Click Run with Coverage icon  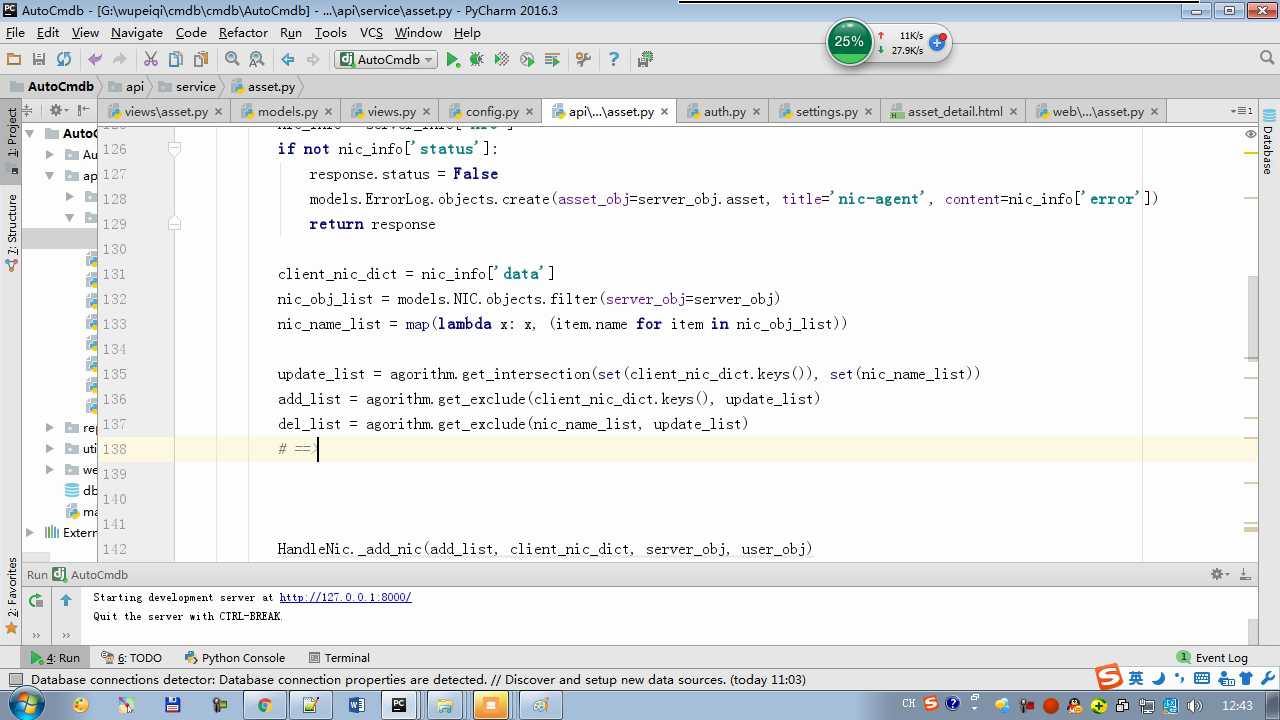[502, 60]
